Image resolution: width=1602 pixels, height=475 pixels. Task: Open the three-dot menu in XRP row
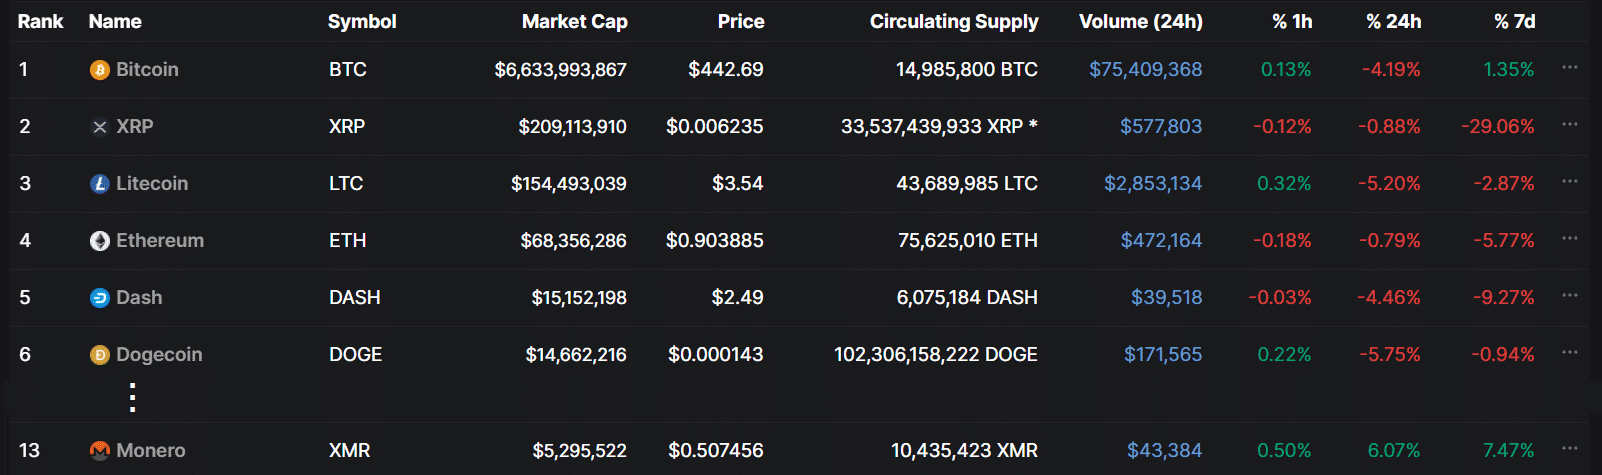(1569, 125)
